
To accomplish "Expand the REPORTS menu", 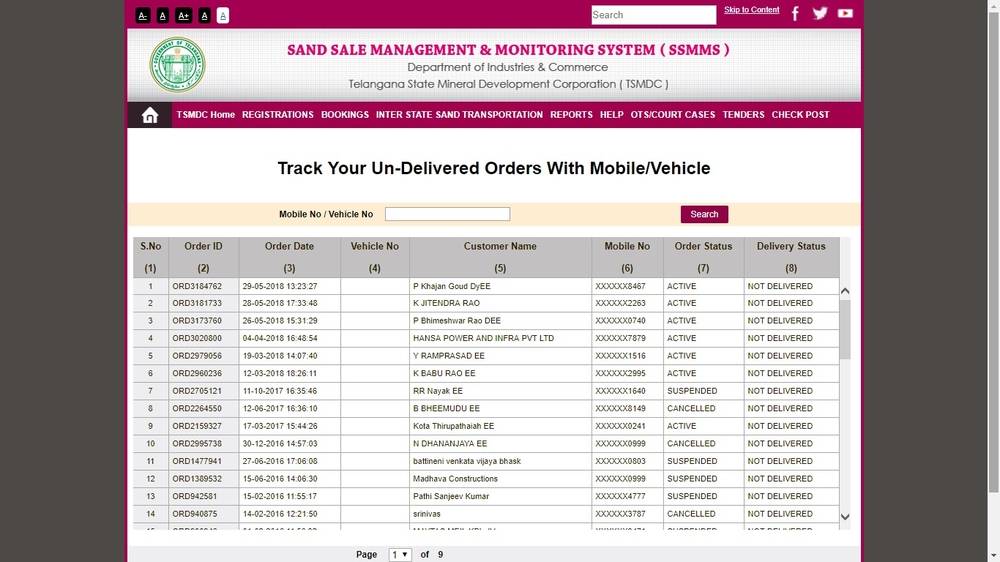I will click(x=571, y=115).
